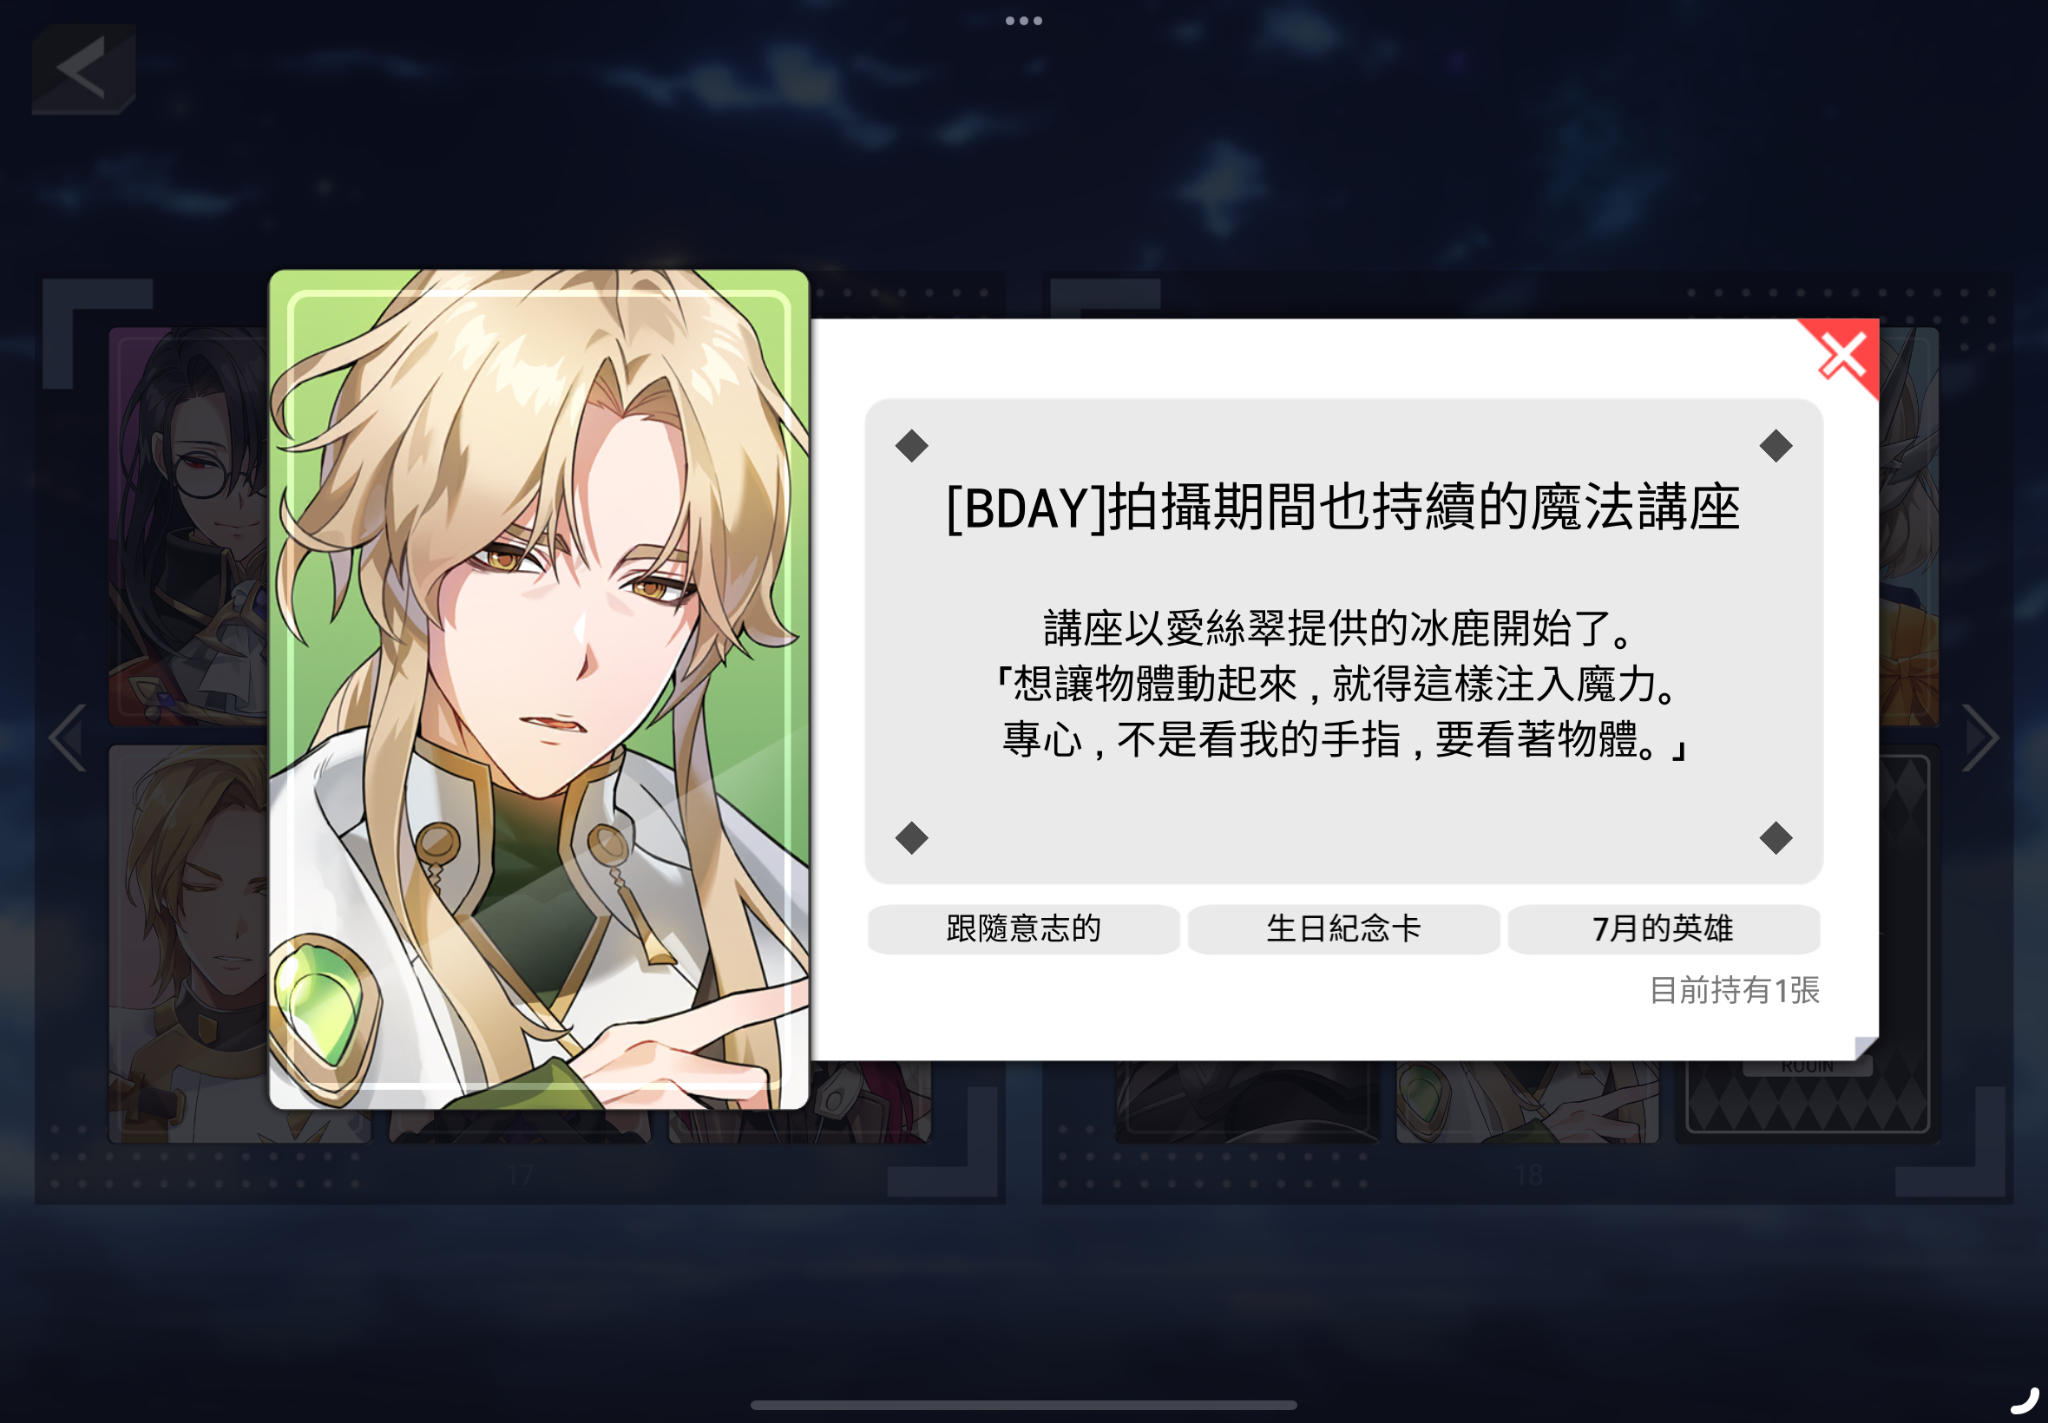Image resolution: width=2048 pixels, height=1423 pixels.
Task: Tap the 目前持有1張 owned count text
Action: coord(1734,990)
